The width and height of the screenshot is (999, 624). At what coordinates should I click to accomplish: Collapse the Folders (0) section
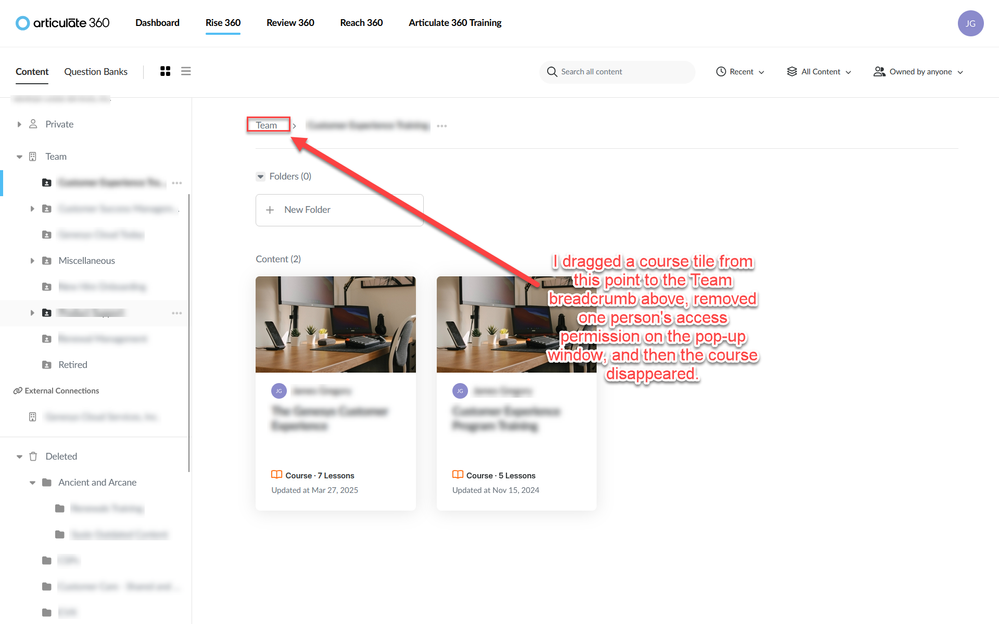(260, 177)
